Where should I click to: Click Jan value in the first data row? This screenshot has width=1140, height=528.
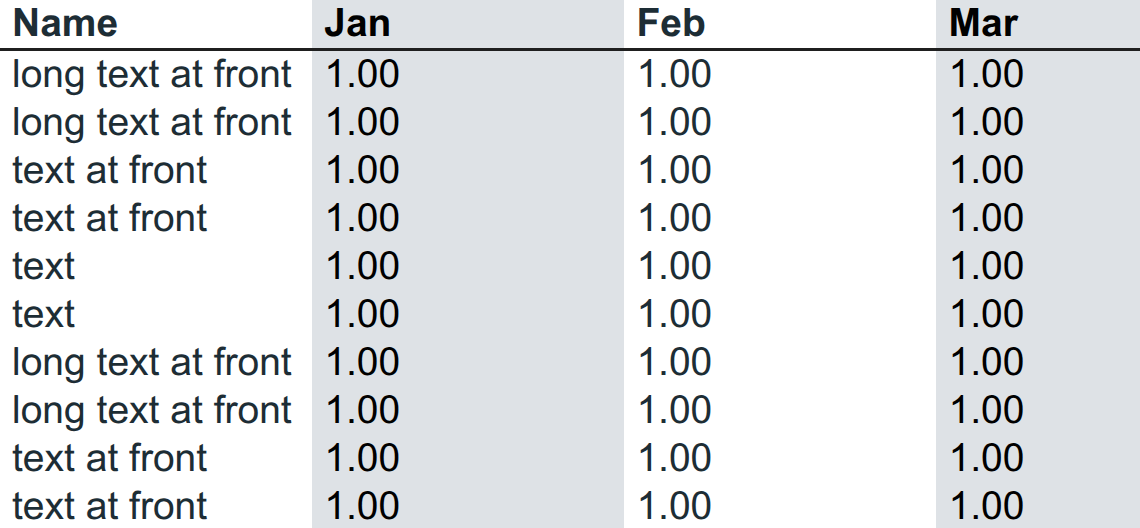click(363, 74)
